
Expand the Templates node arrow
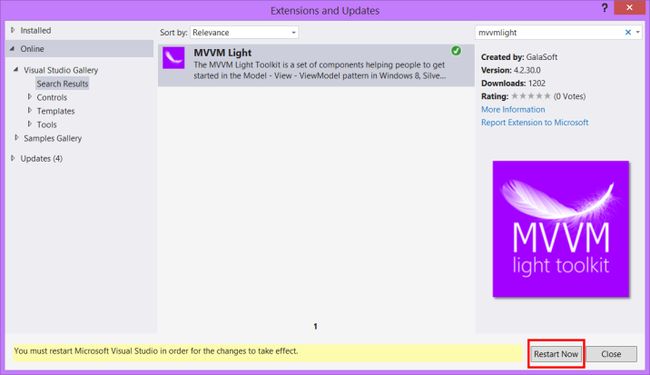coord(29,111)
